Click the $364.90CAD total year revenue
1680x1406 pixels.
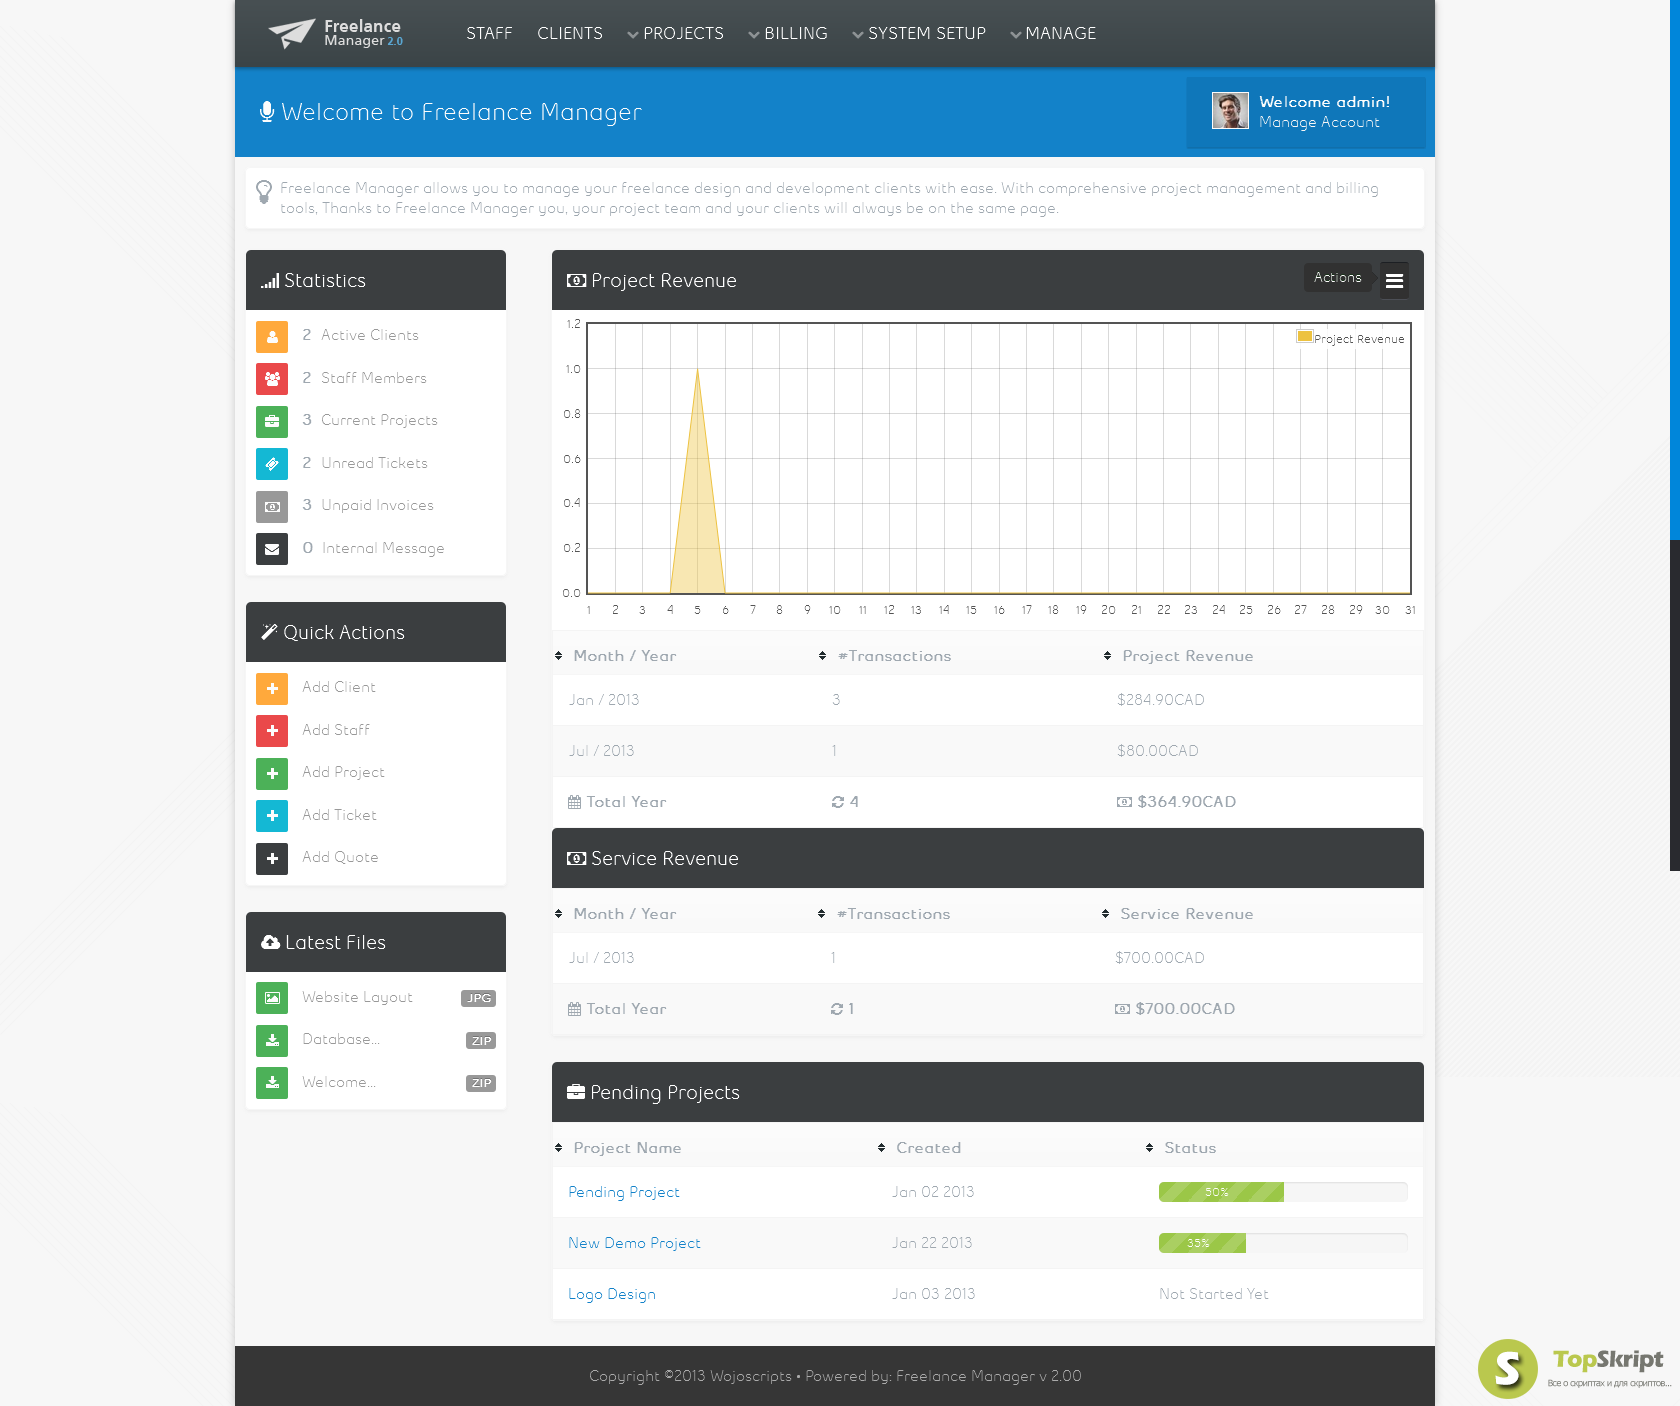coord(1186,802)
